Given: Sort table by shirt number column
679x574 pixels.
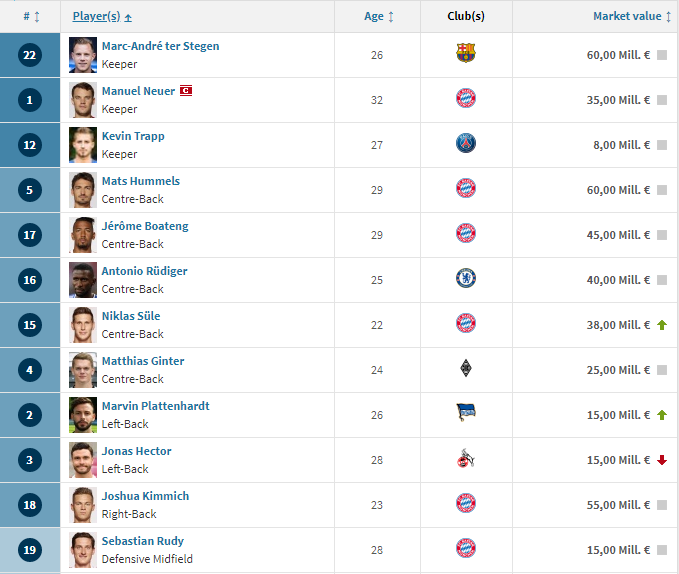Looking at the screenshot, I should (31, 16).
